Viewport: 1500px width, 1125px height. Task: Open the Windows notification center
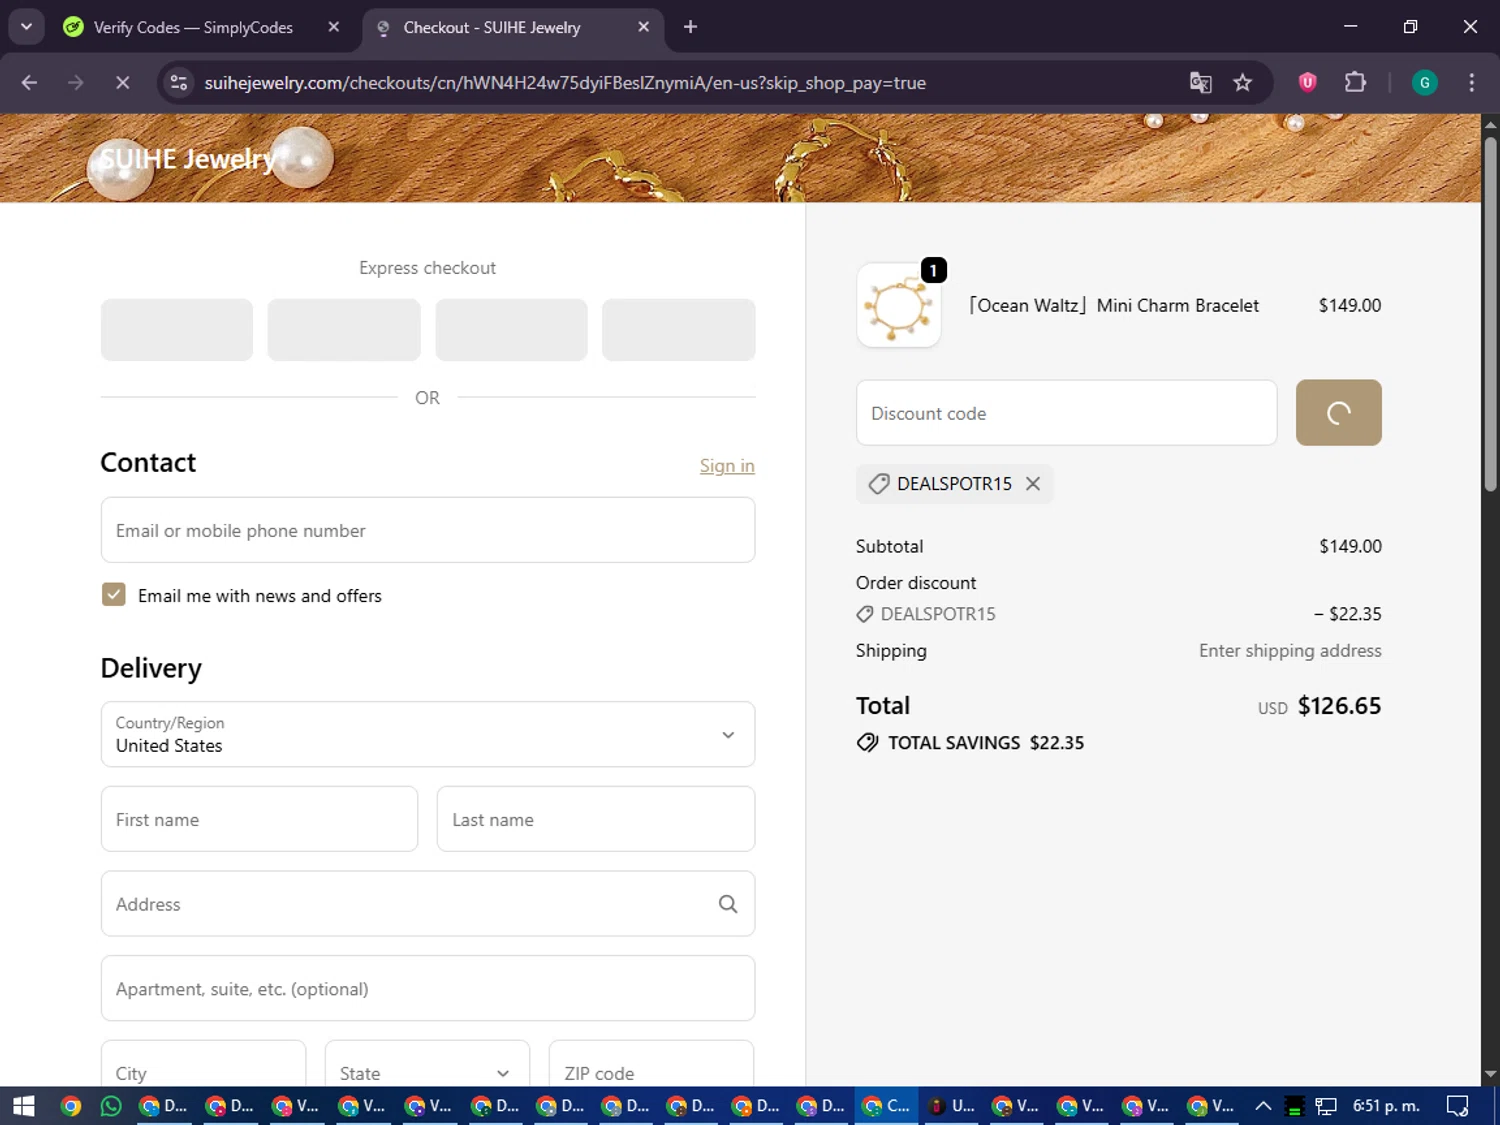click(1458, 1106)
